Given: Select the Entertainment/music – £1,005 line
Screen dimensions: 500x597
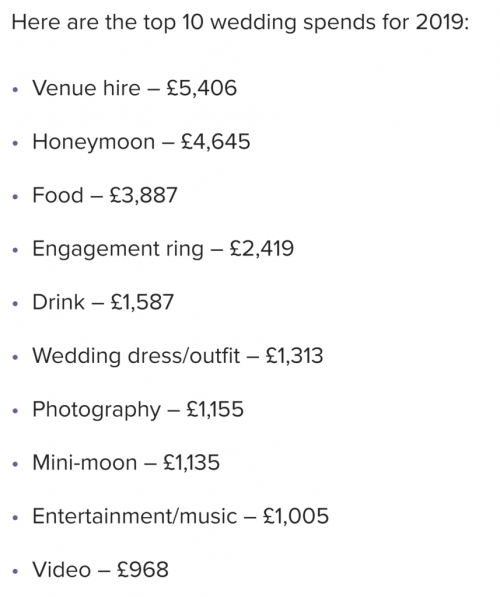Looking at the screenshot, I should click(x=181, y=516).
